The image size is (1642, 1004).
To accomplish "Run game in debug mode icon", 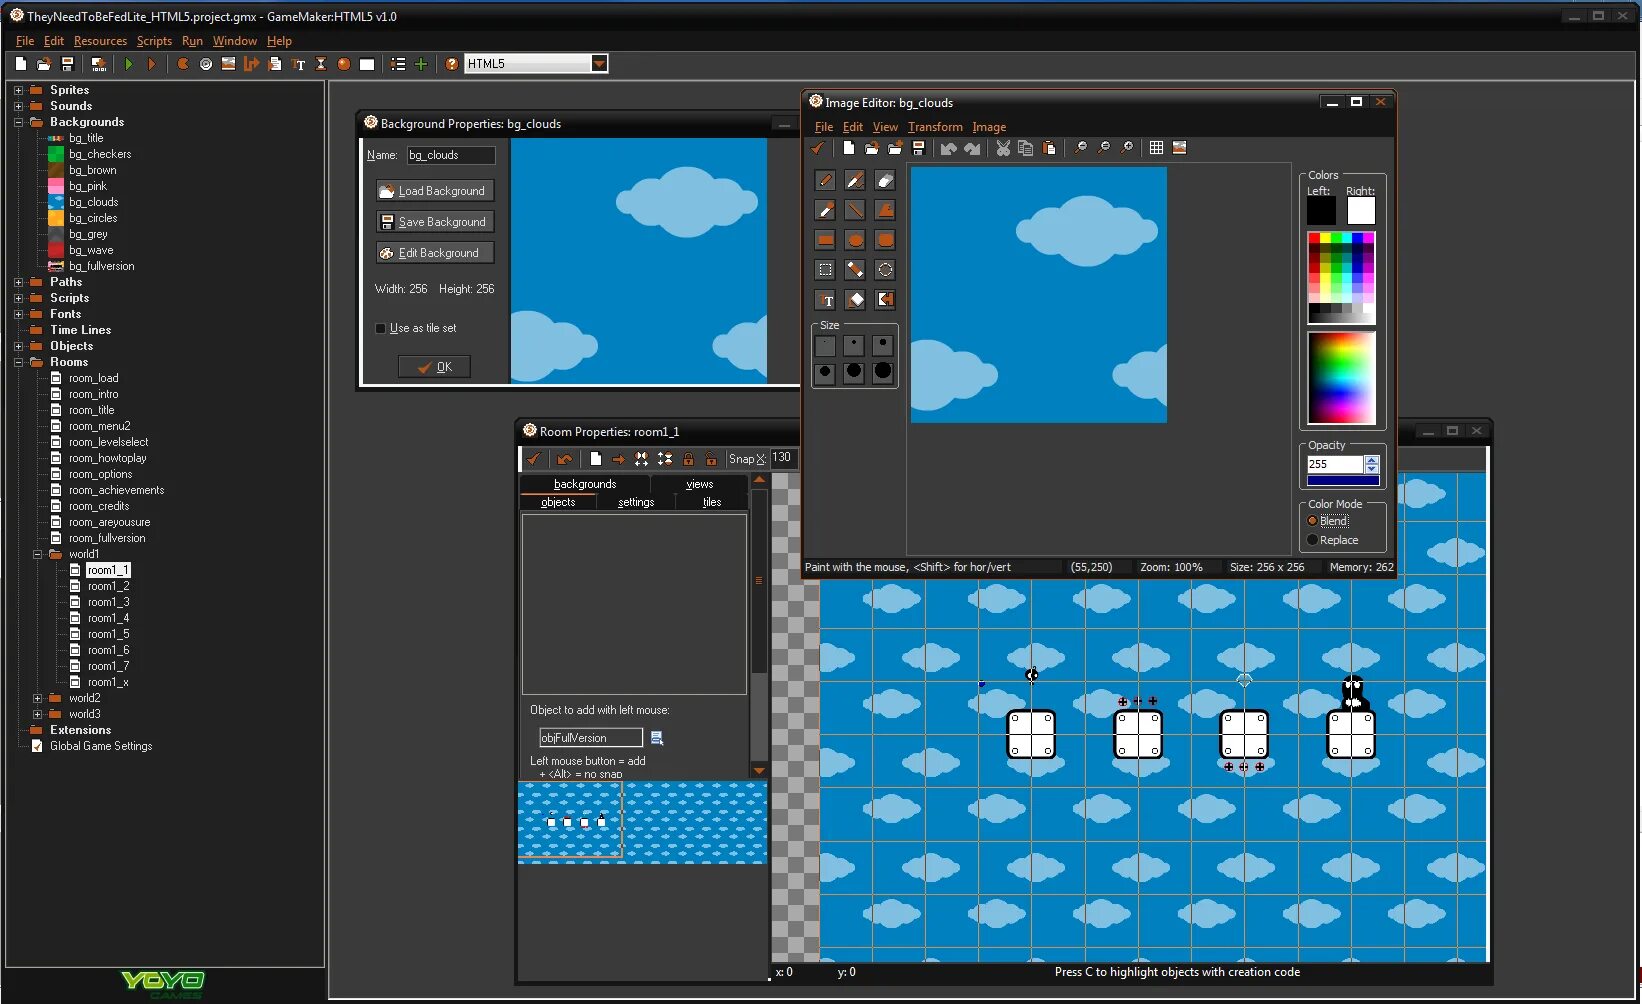I will [x=152, y=64].
